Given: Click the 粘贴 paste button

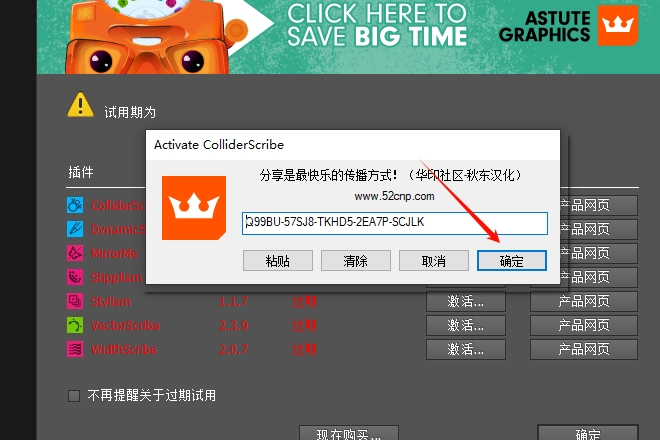Looking at the screenshot, I should [278, 261].
